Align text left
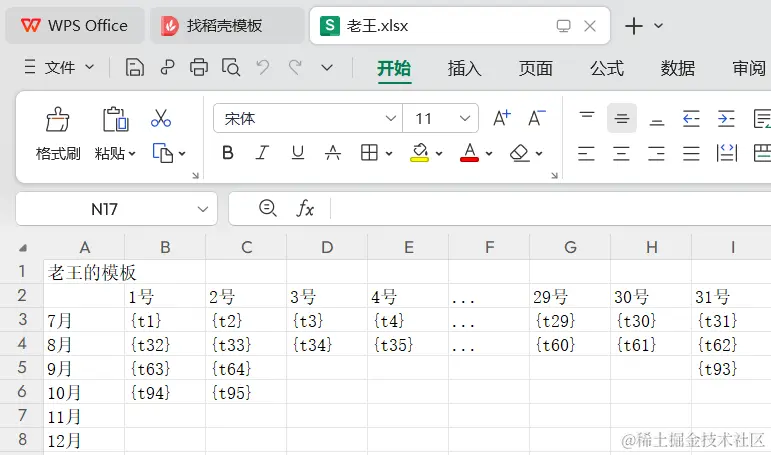Screen dimensions: 771x455 click(587, 153)
